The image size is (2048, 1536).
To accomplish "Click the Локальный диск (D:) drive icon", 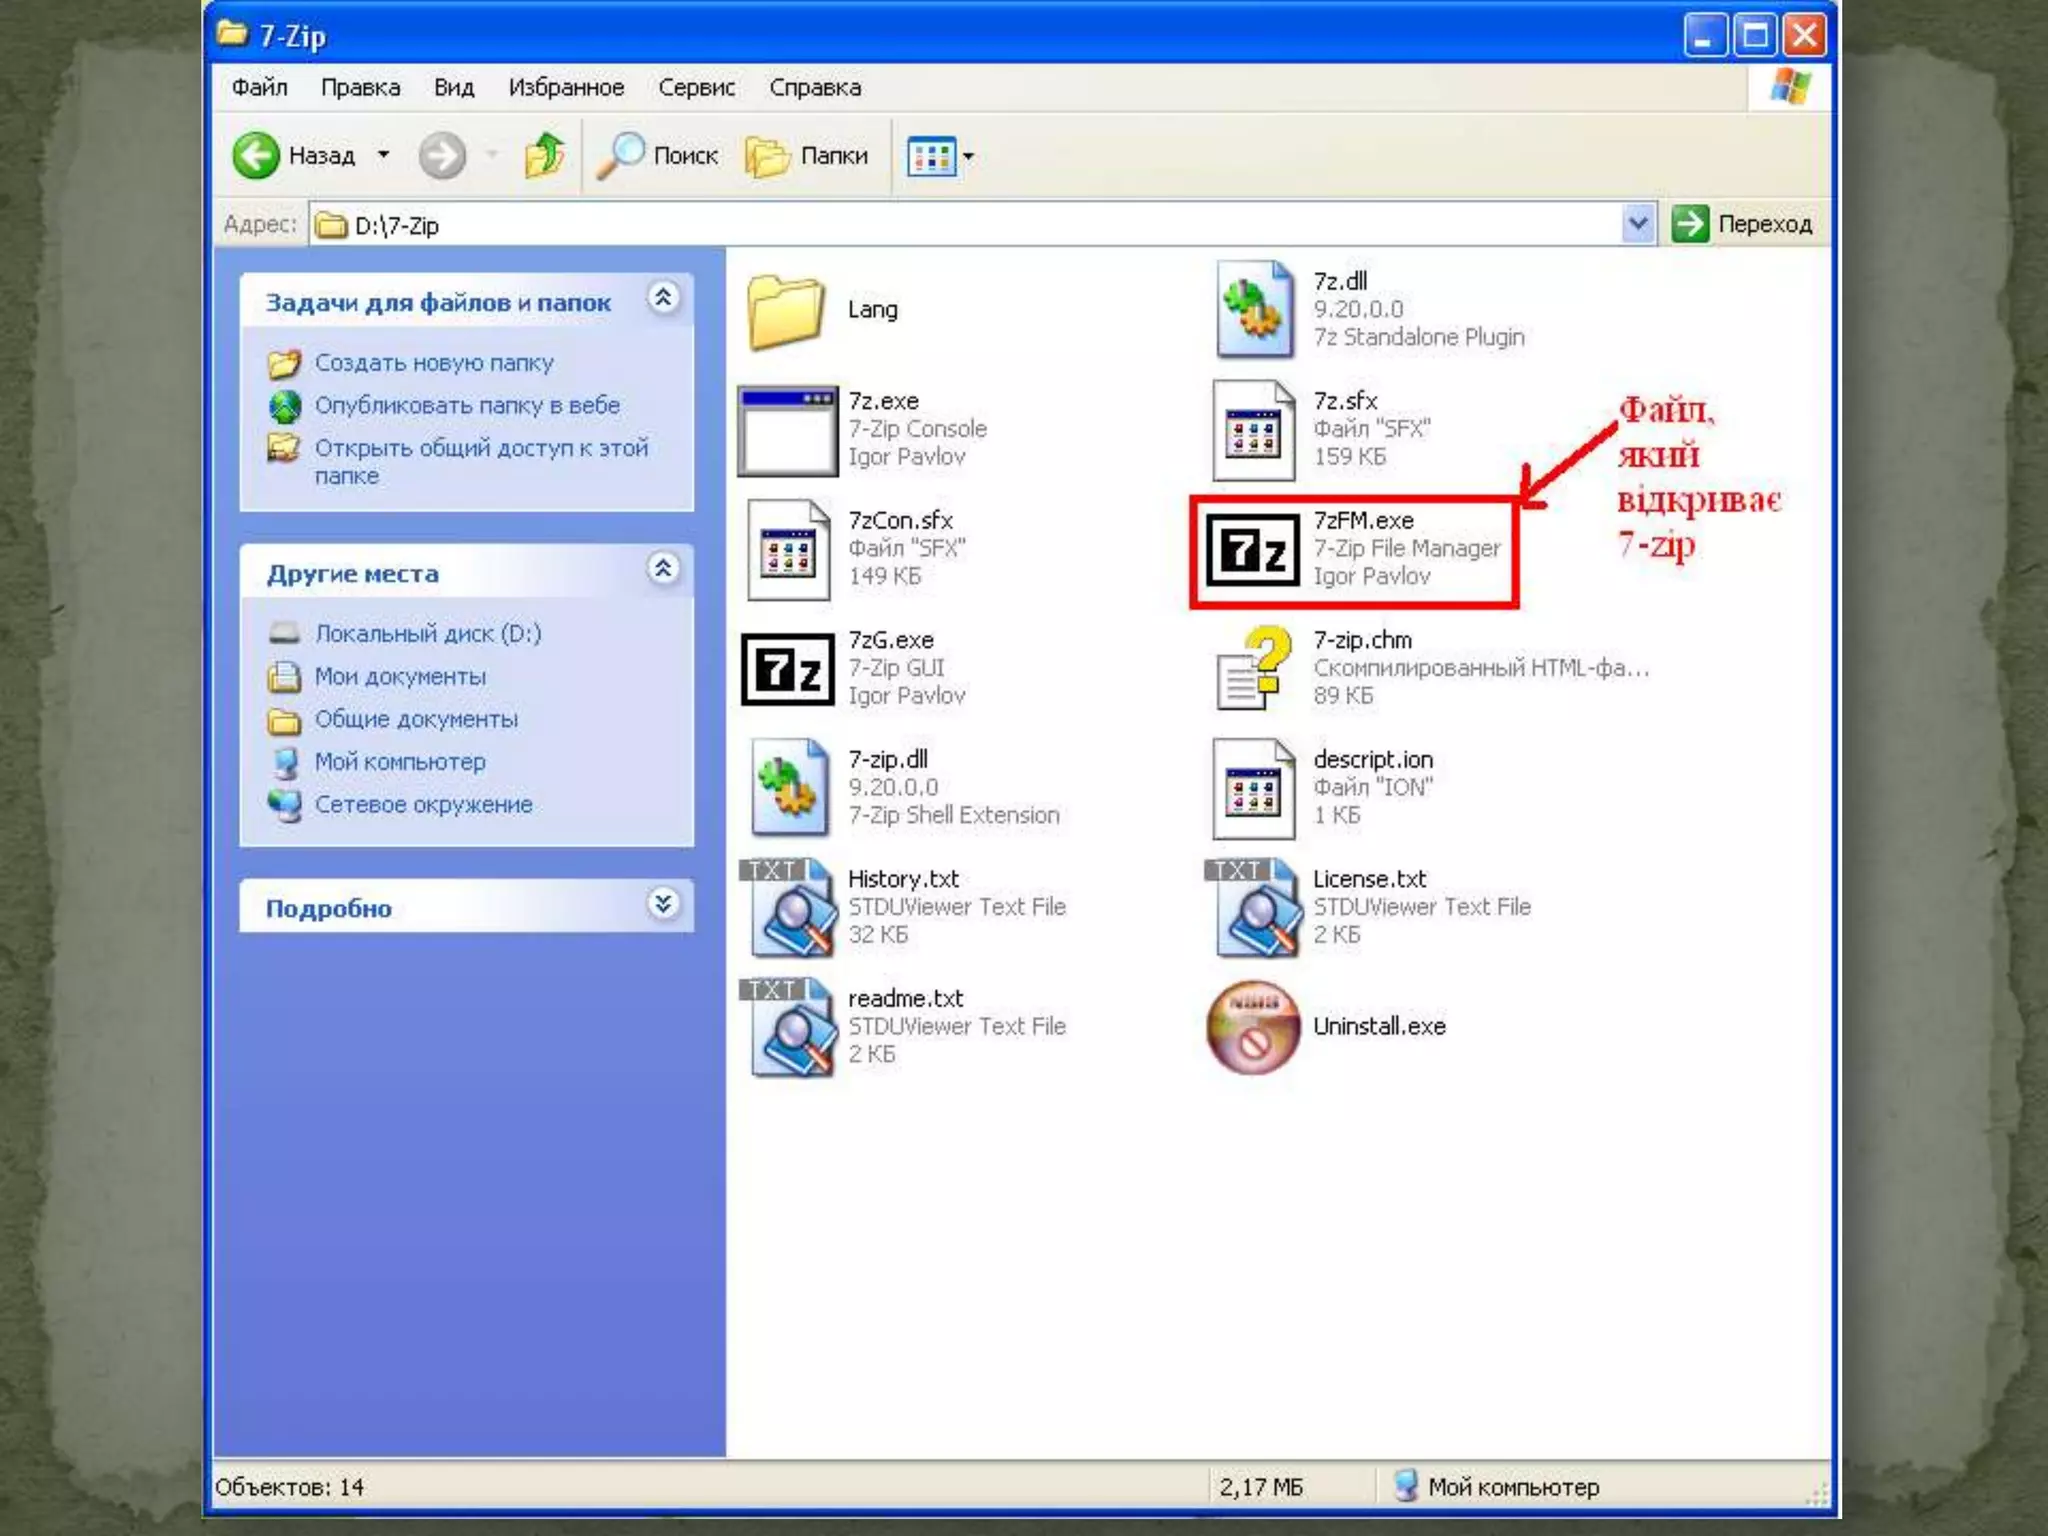I will tap(285, 633).
